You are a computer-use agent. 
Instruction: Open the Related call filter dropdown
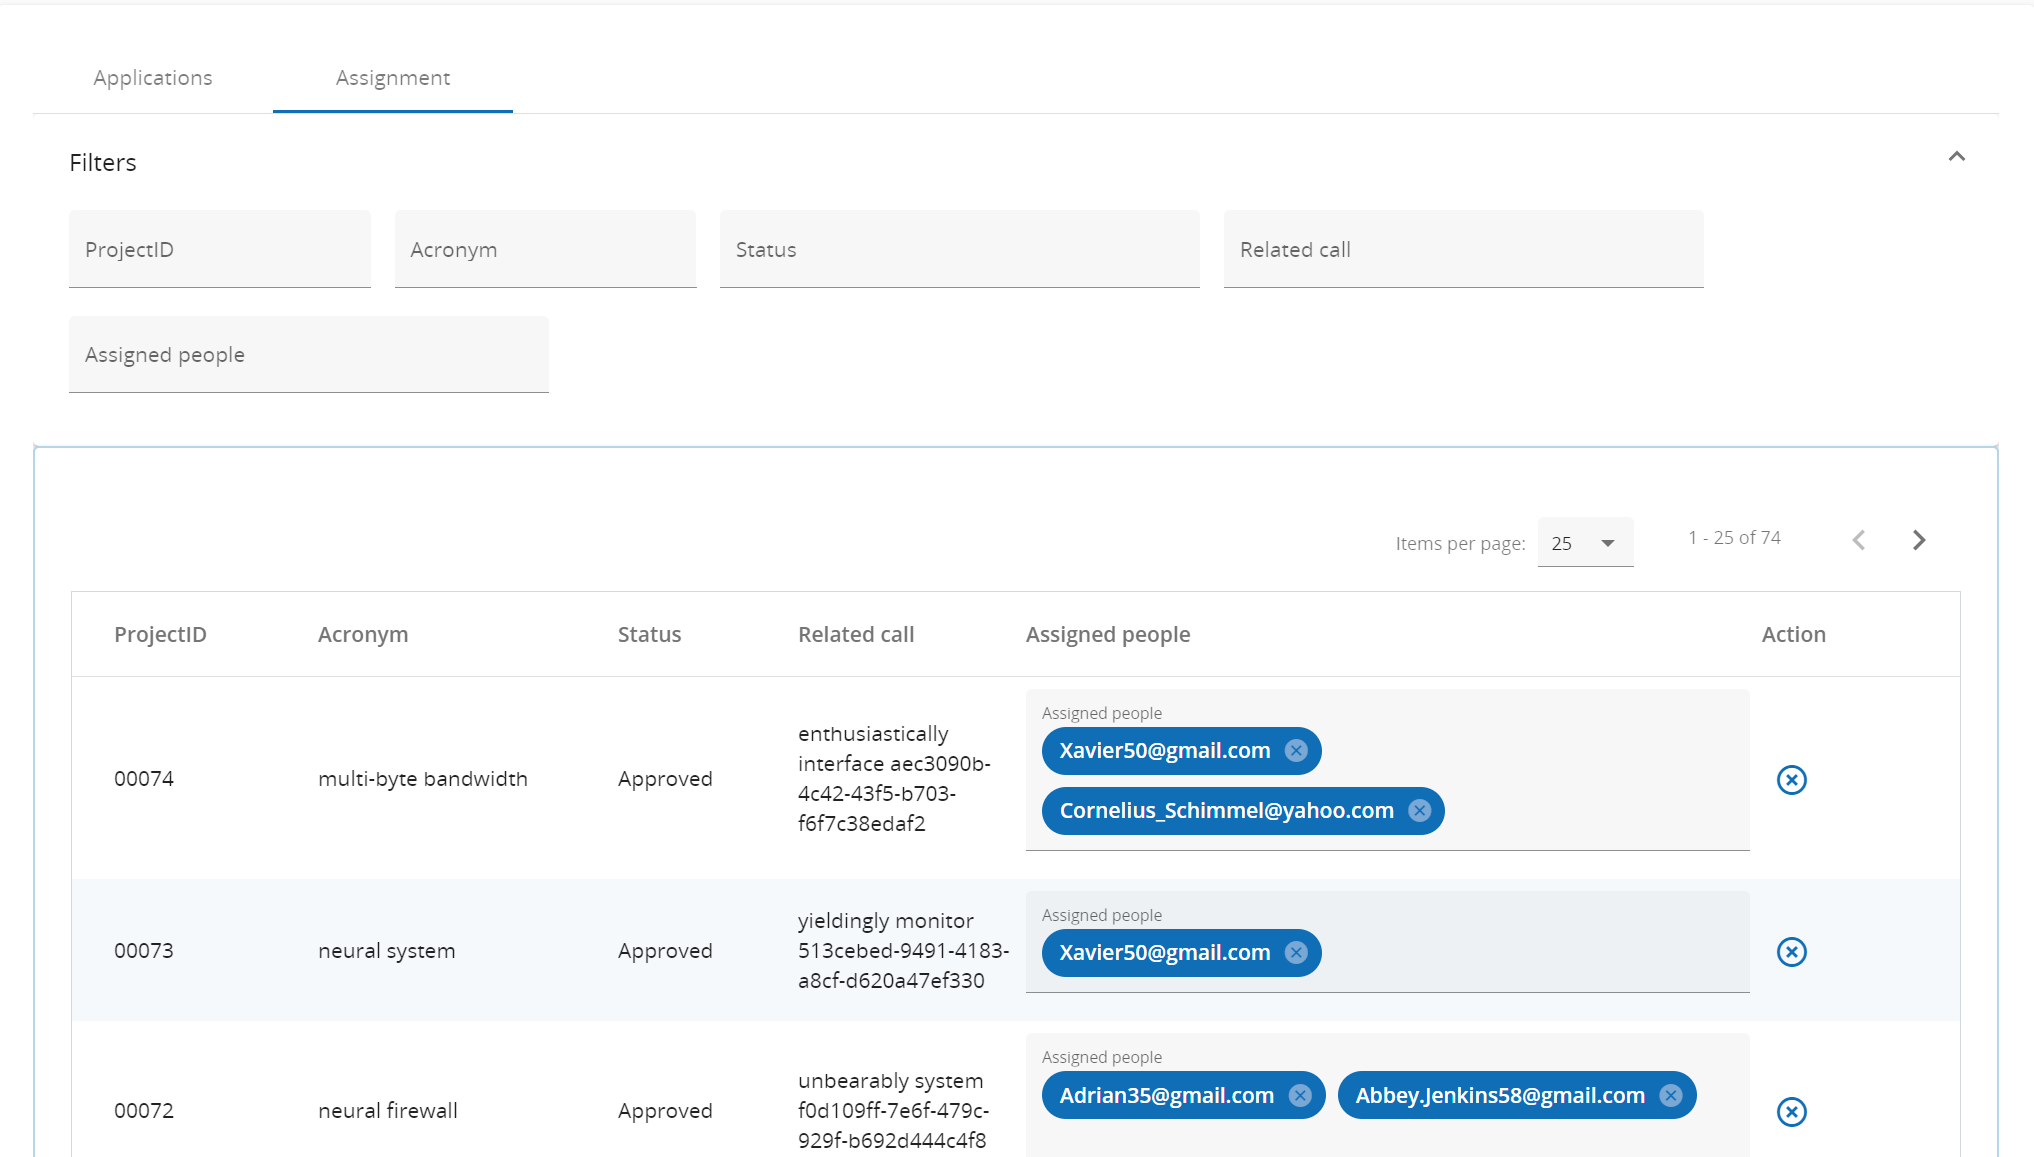click(1462, 250)
